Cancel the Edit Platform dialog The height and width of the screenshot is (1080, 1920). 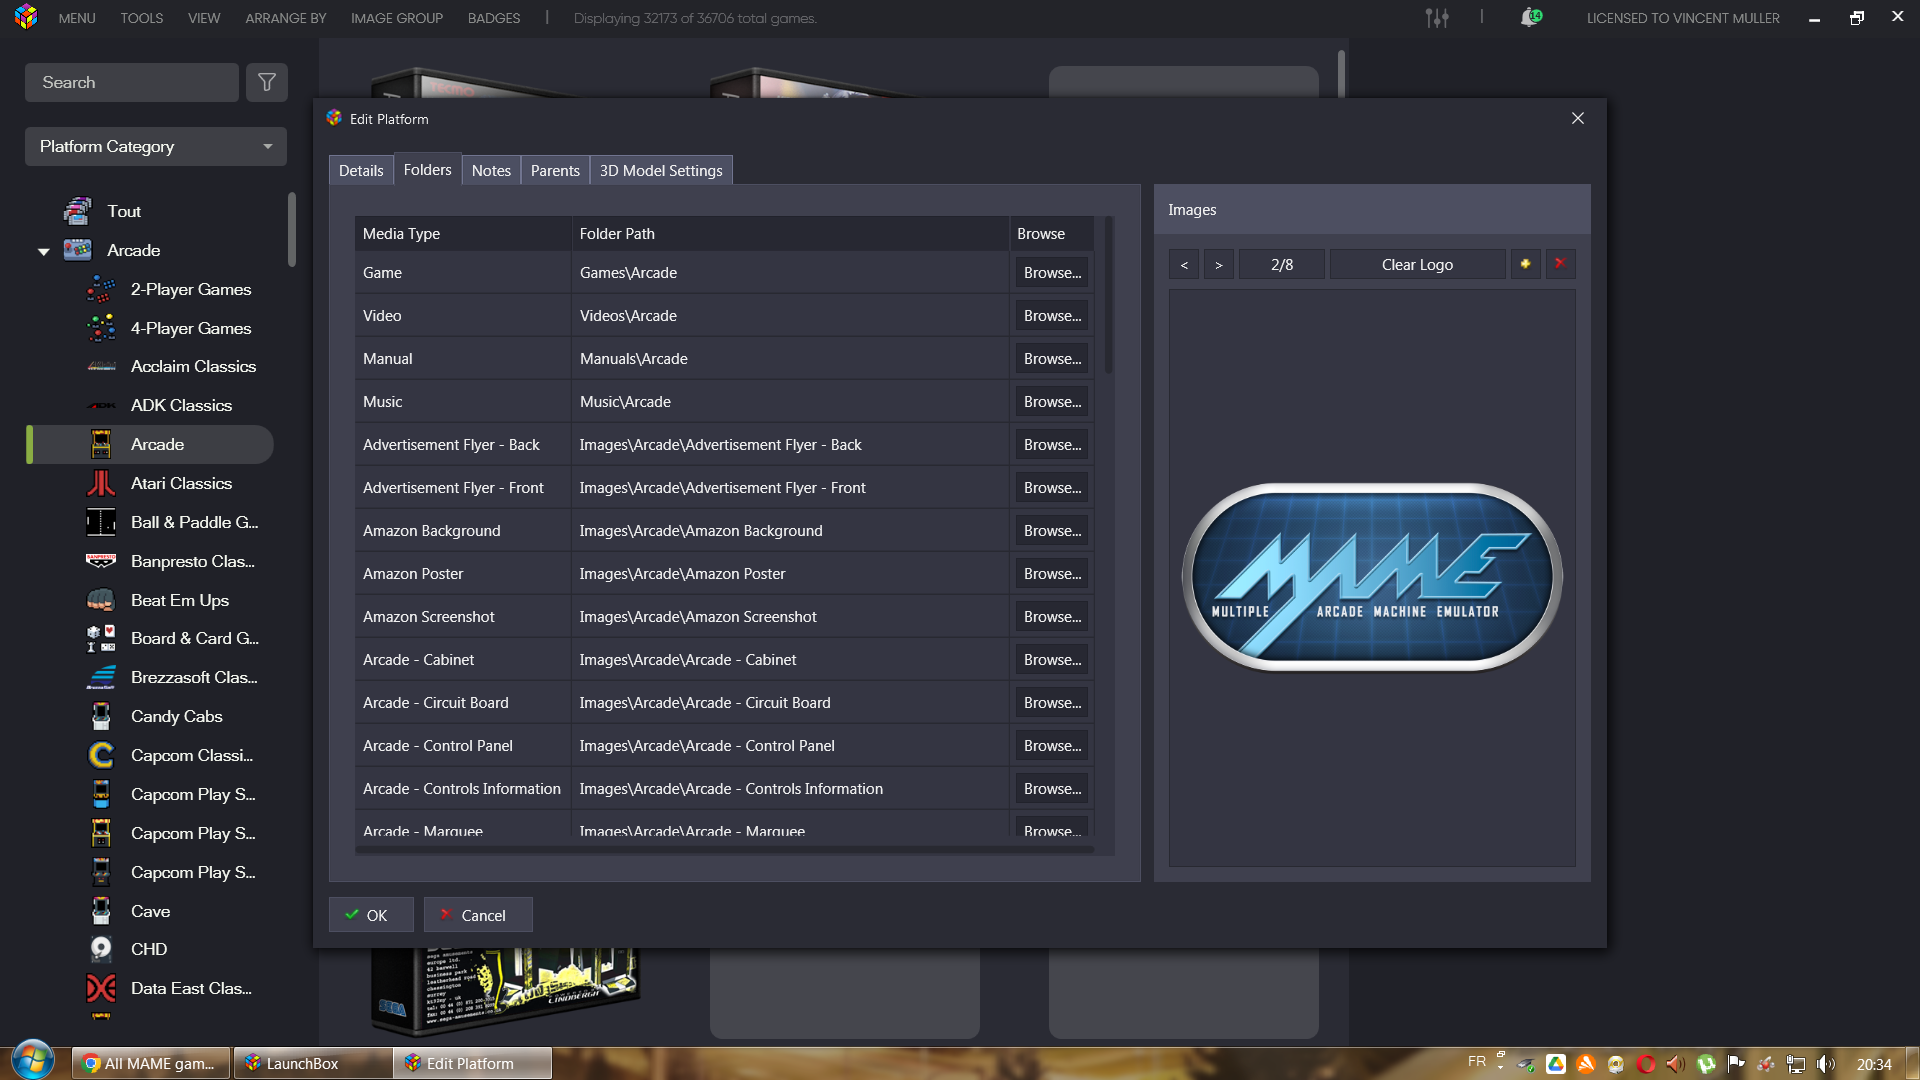pyautogui.click(x=478, y=915)
